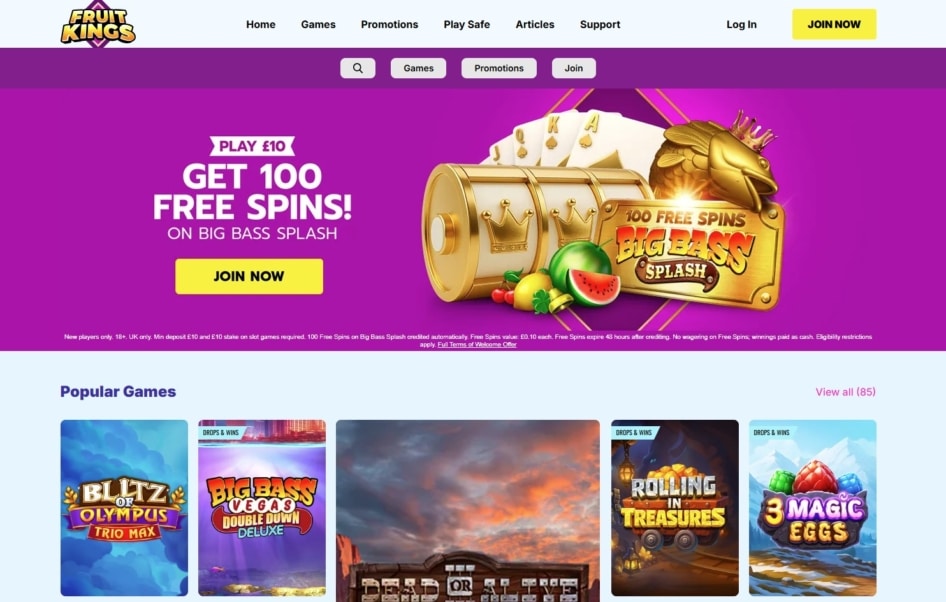
Task: Open the Support page
Action: [600, 24]
